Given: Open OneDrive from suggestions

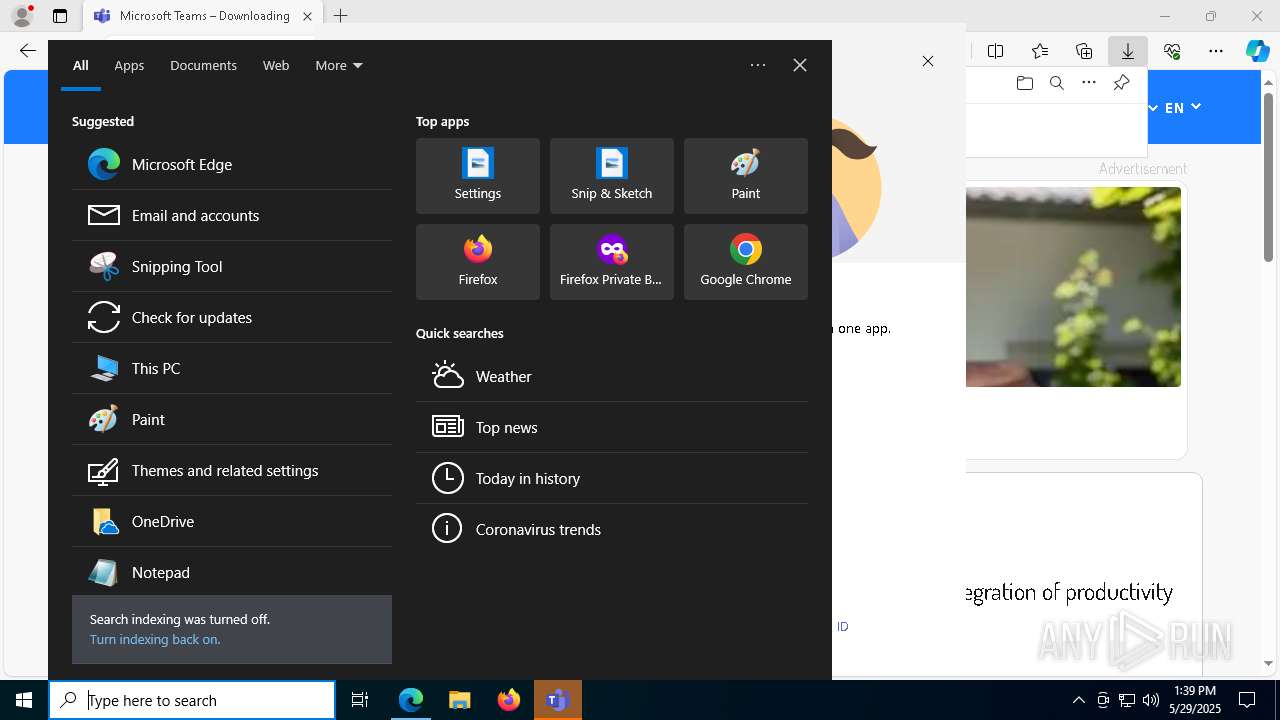Looking at the screenshot, I should coord(232,521).
